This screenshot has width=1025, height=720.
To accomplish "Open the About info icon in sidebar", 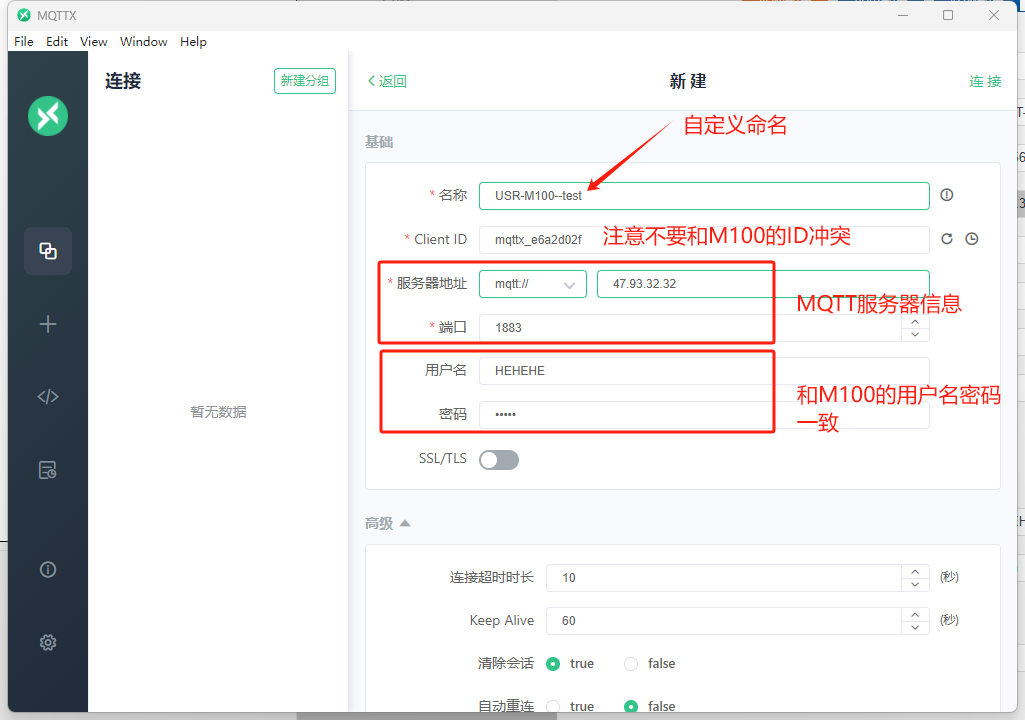I will click(47, 570).
